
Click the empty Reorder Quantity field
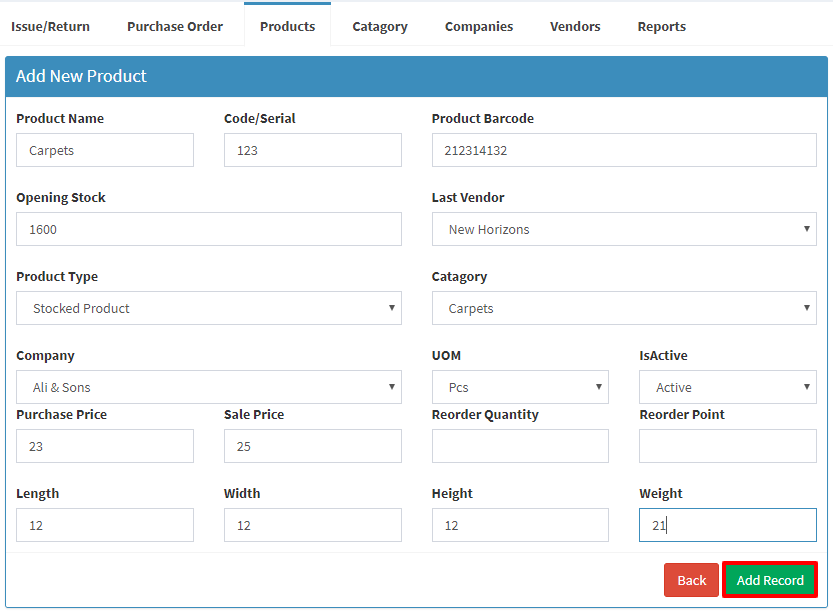[520, 446]
